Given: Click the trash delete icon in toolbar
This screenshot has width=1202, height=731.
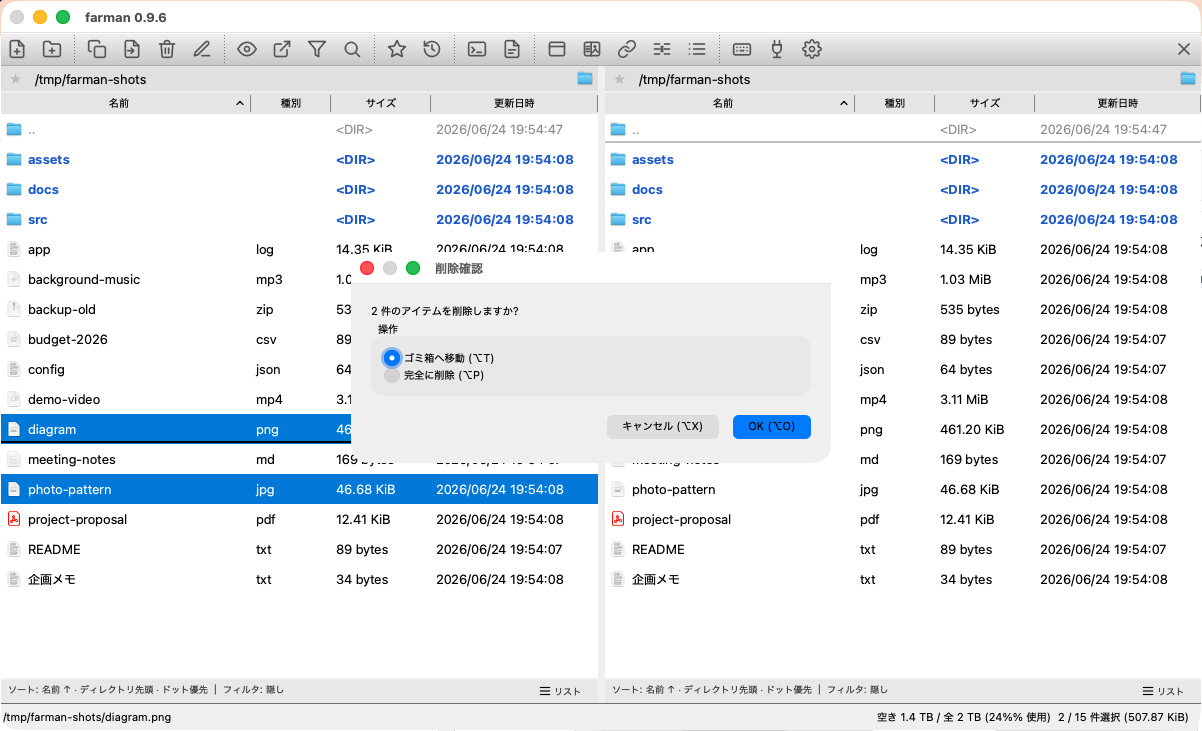Looking at the screenshot, I should 167,48.
